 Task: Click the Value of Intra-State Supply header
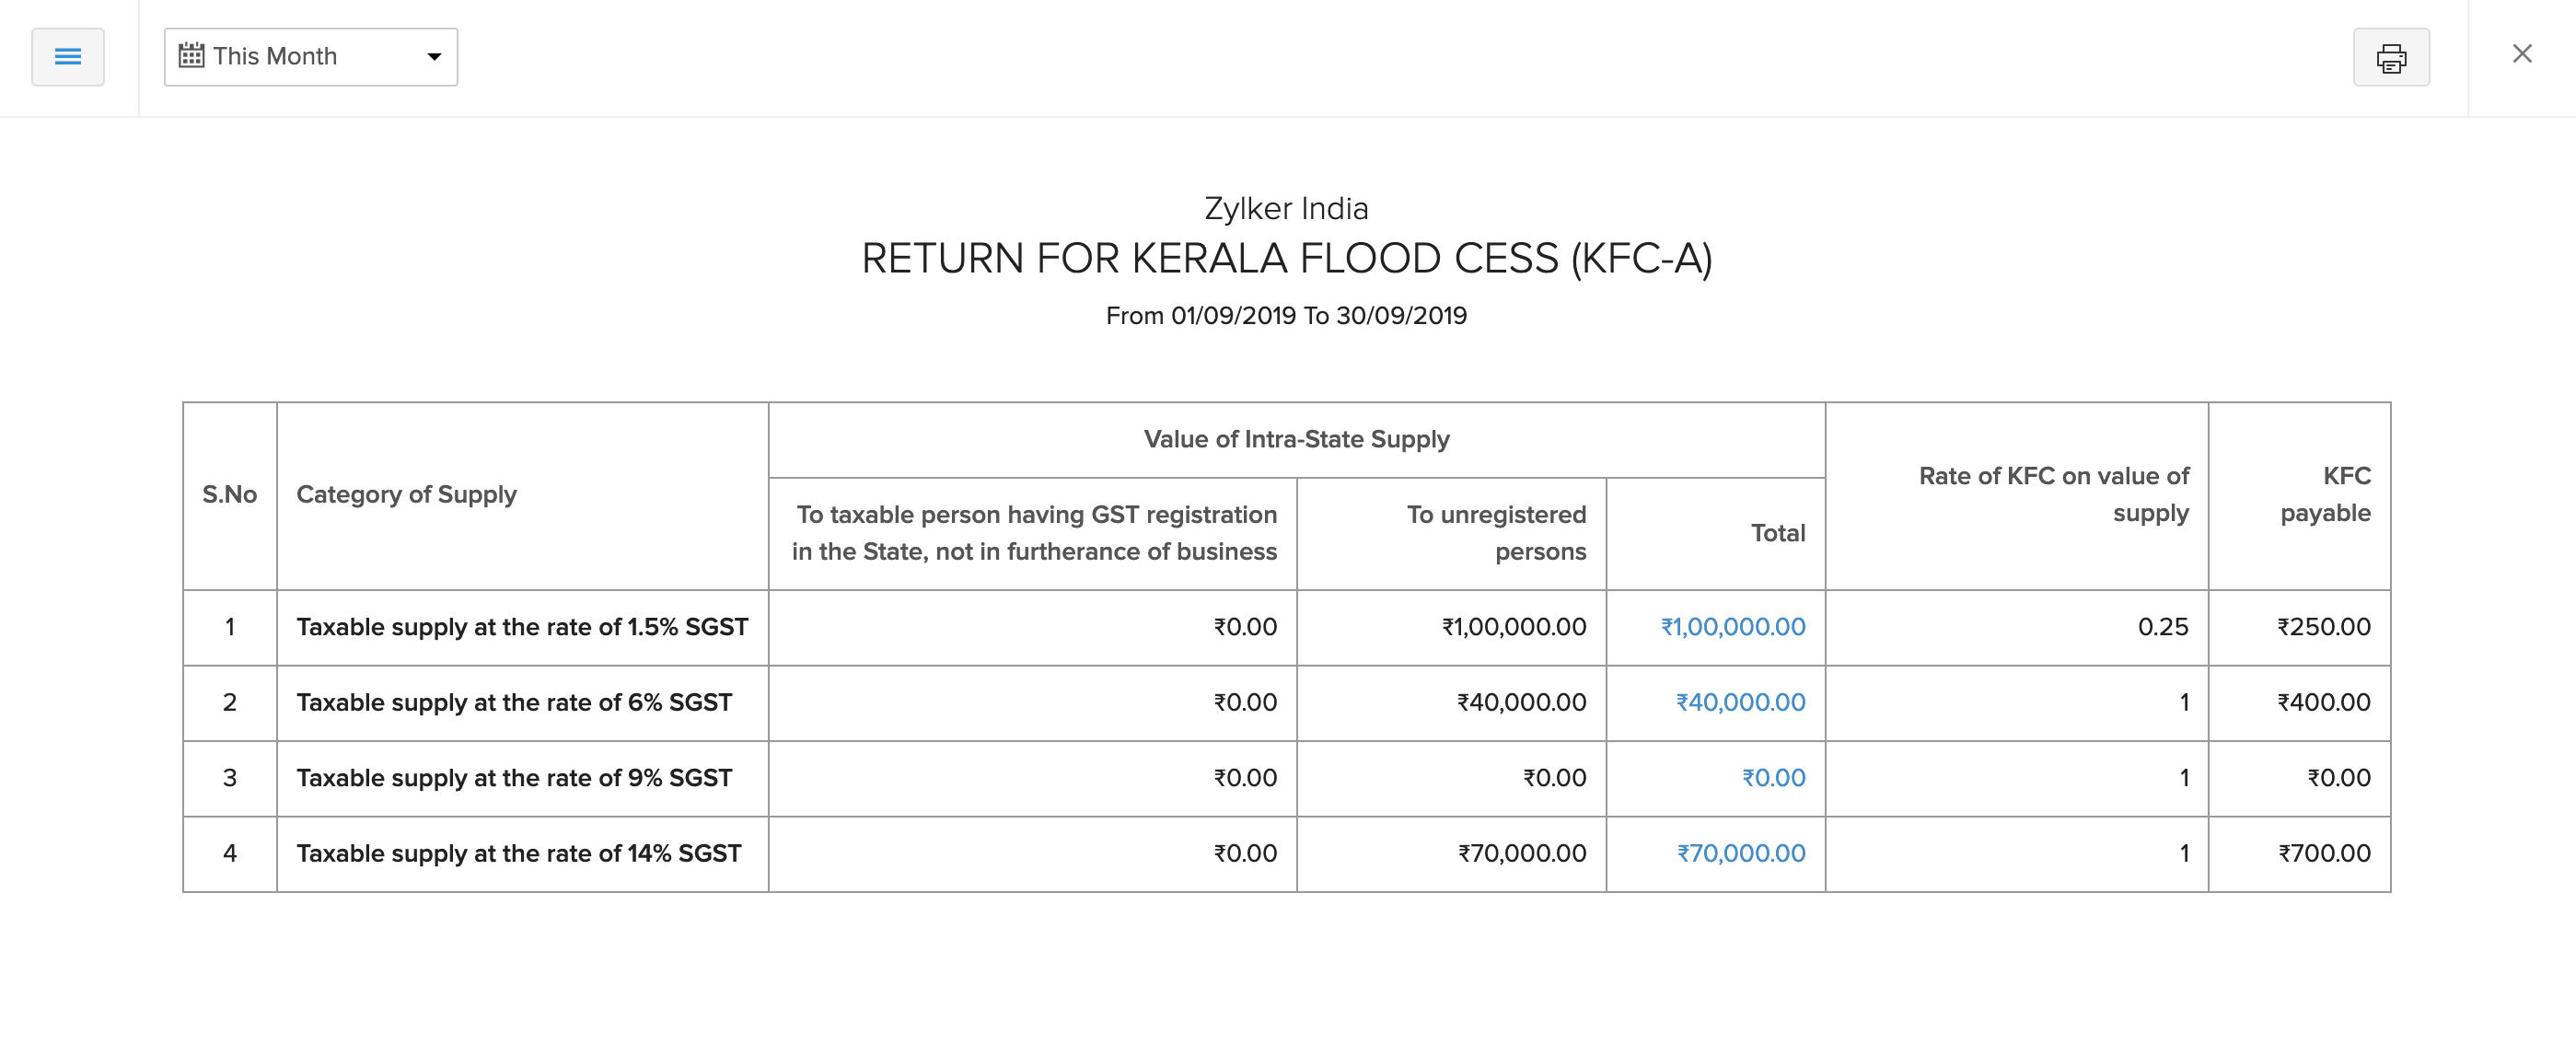click(1296, 438)
